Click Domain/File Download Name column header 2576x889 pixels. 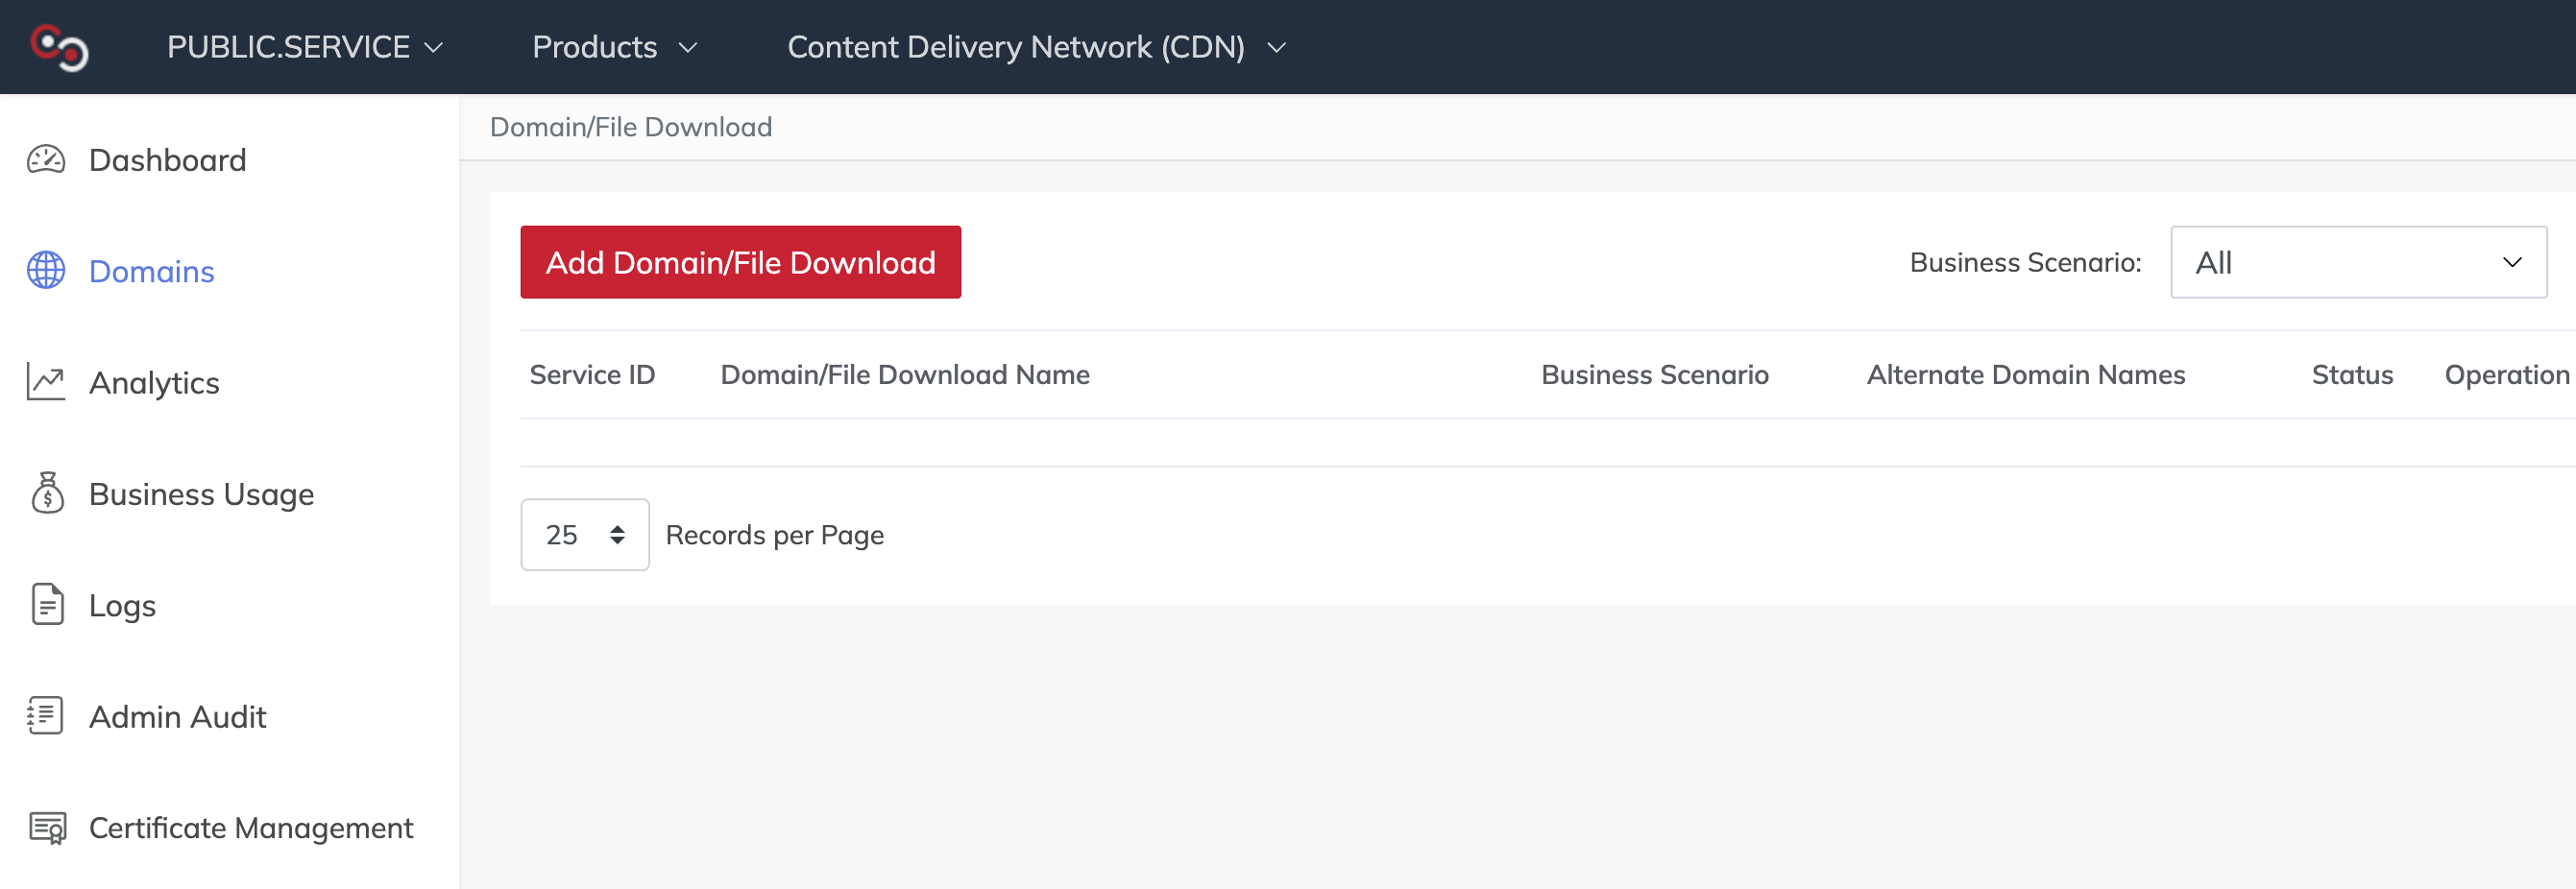905,375
